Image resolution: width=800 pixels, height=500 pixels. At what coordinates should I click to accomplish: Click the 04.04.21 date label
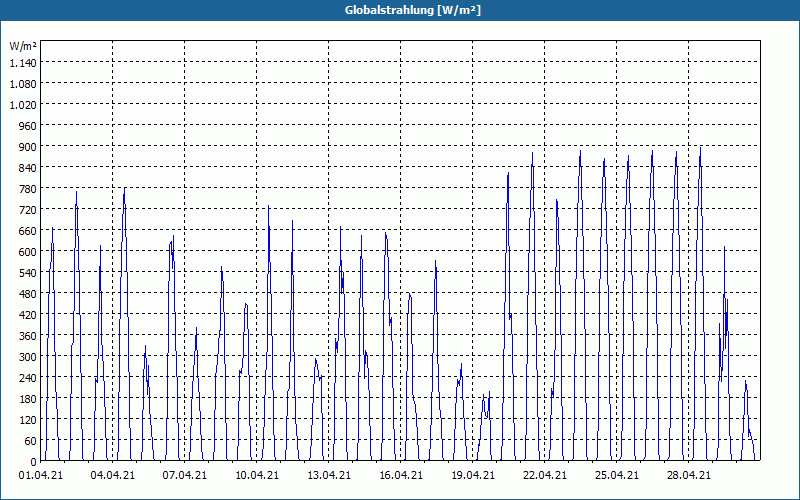click(x=113, y=476)
